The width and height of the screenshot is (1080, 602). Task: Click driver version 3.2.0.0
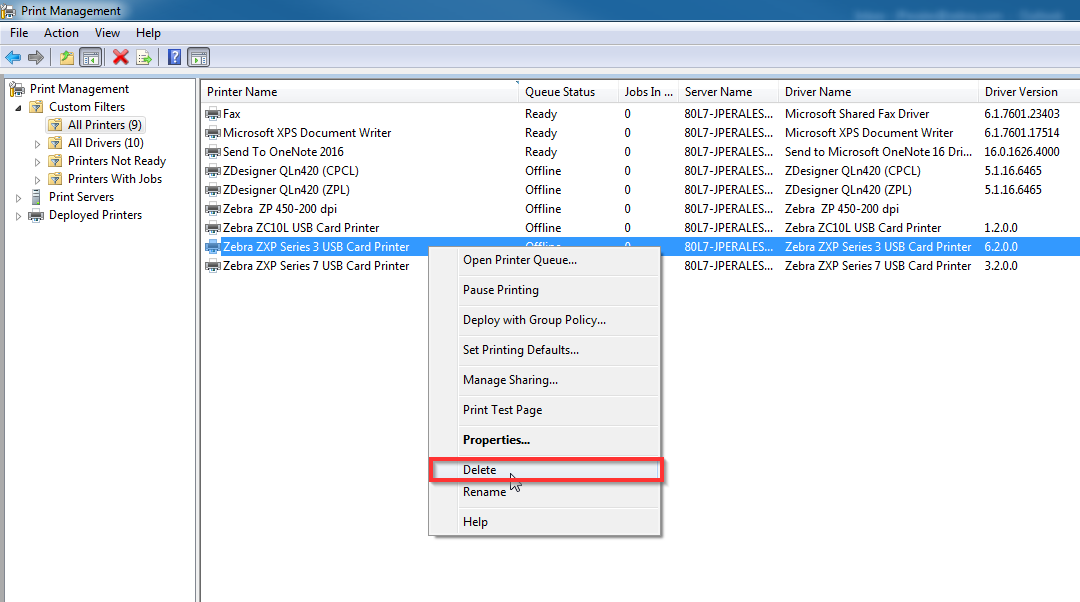pos(1001,266)
